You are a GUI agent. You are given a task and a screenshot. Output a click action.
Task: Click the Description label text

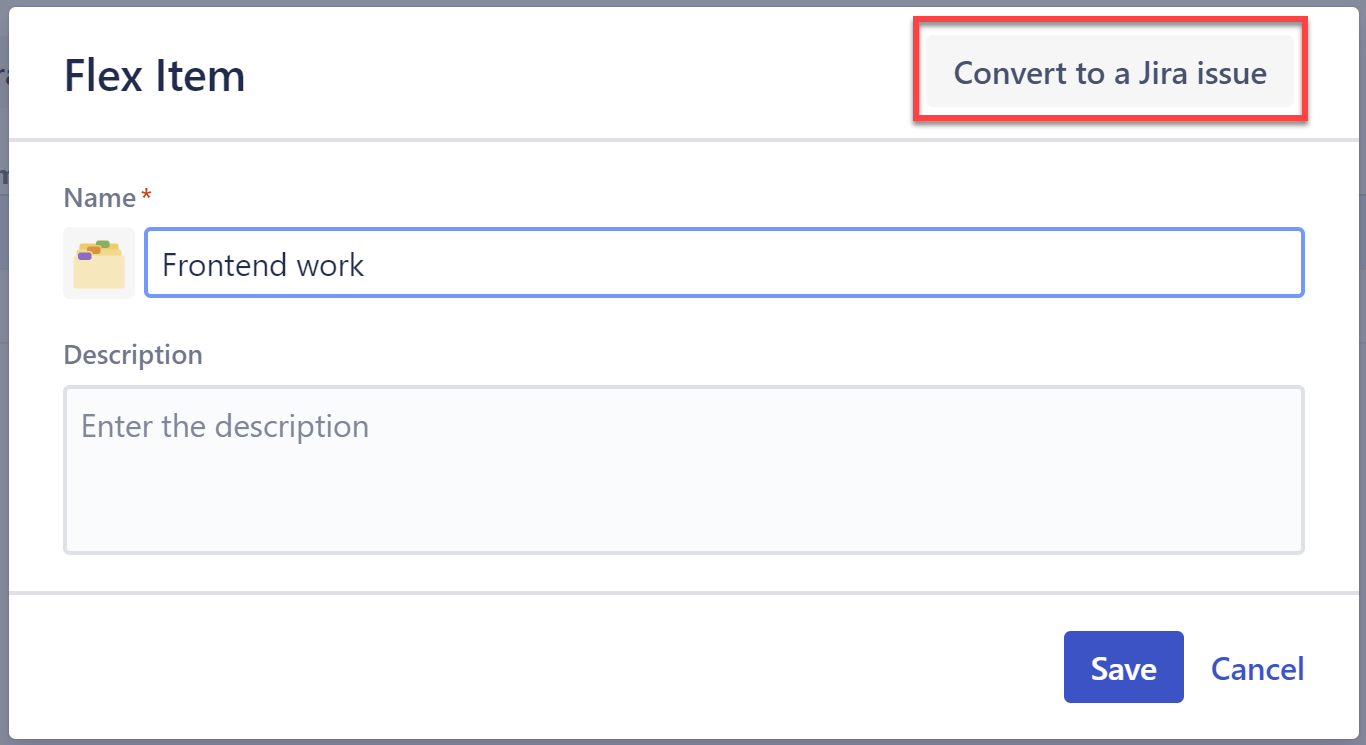(x=133, y=354)
